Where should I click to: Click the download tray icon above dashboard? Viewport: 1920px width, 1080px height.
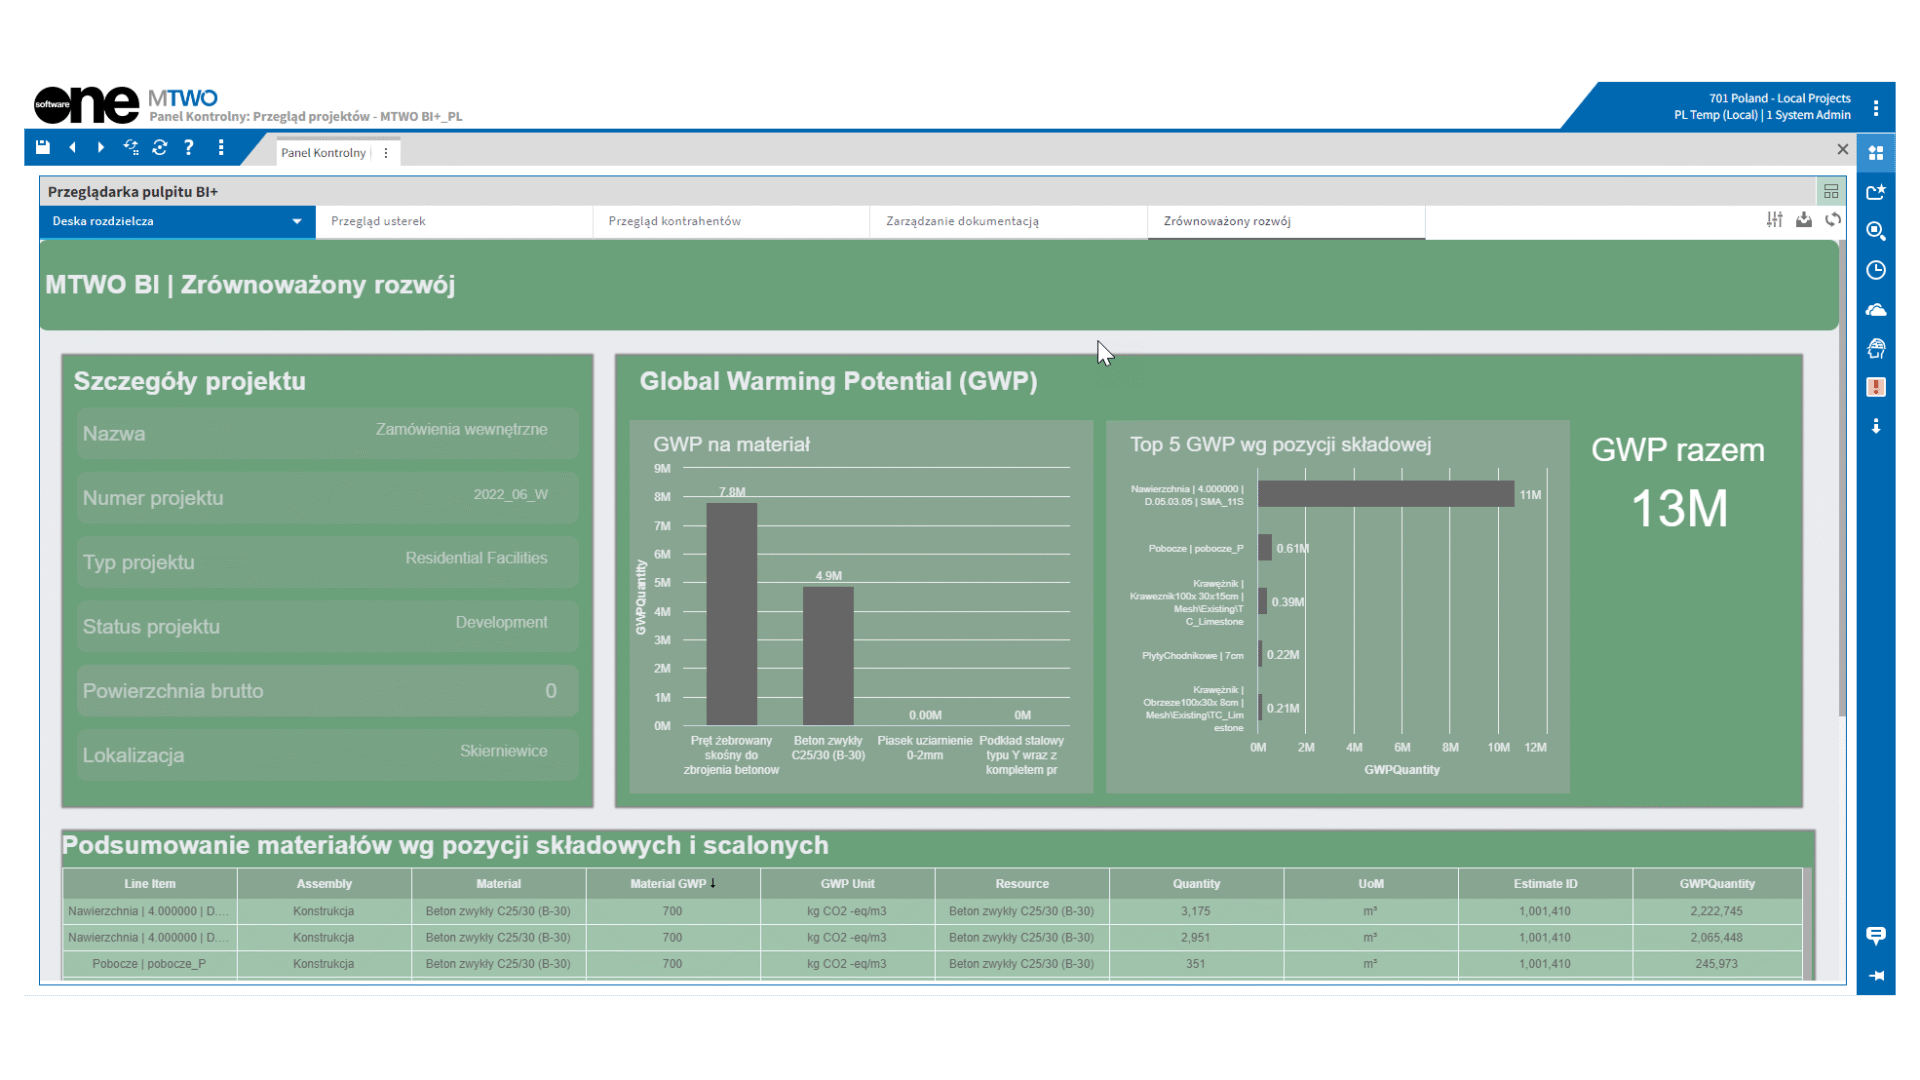click(x=1804, y=220)
